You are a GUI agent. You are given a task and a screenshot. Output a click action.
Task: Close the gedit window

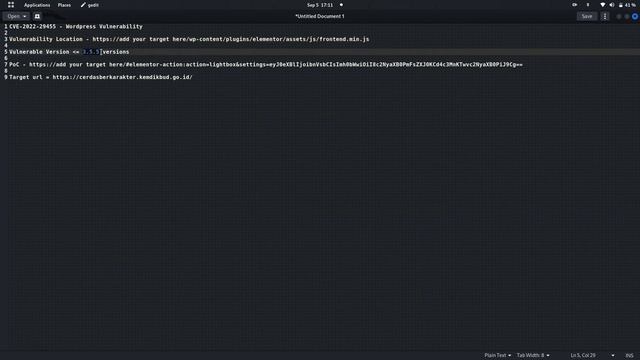pyautogui.click(x=635, y=16)
